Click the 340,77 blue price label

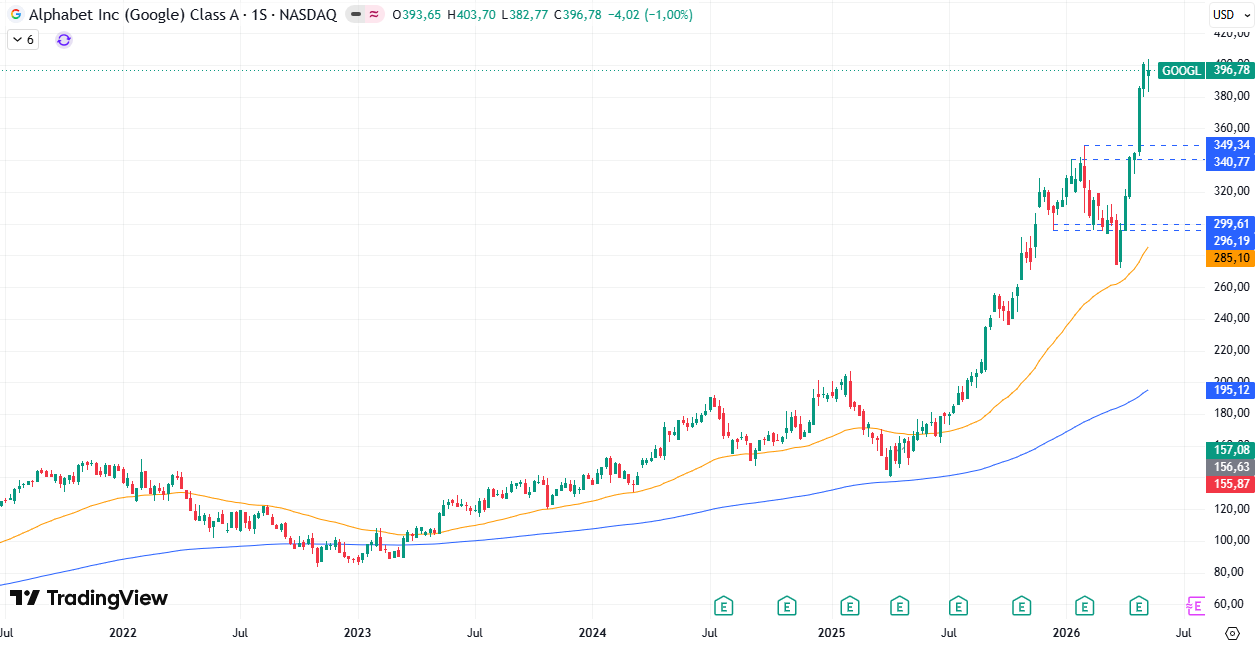tap(1232, 161)
